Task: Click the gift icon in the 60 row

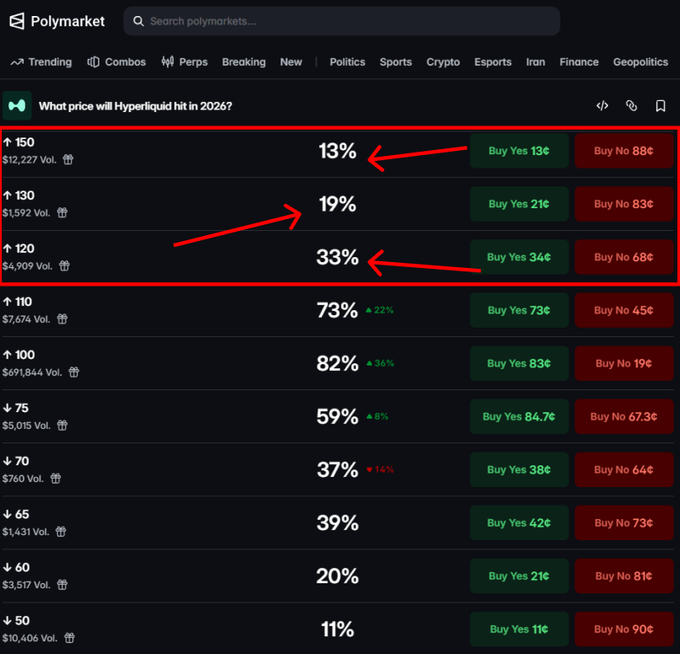Action: click(62, 585)
